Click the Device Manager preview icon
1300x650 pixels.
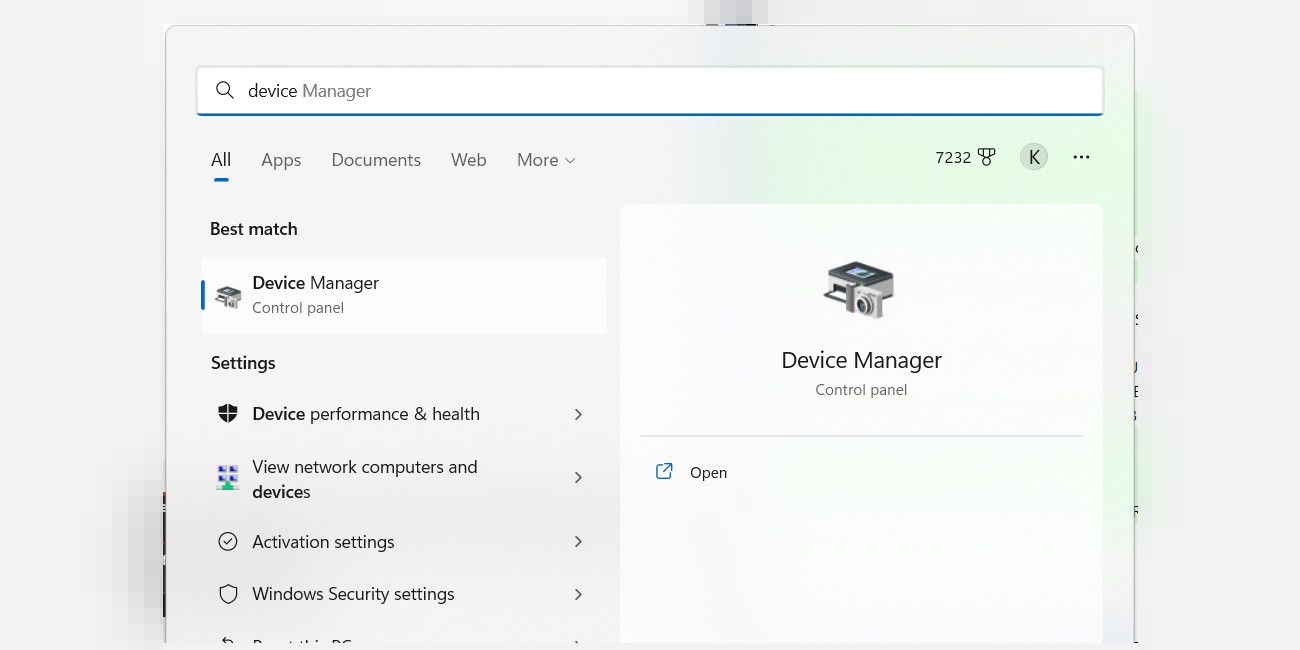click(861, 289)
